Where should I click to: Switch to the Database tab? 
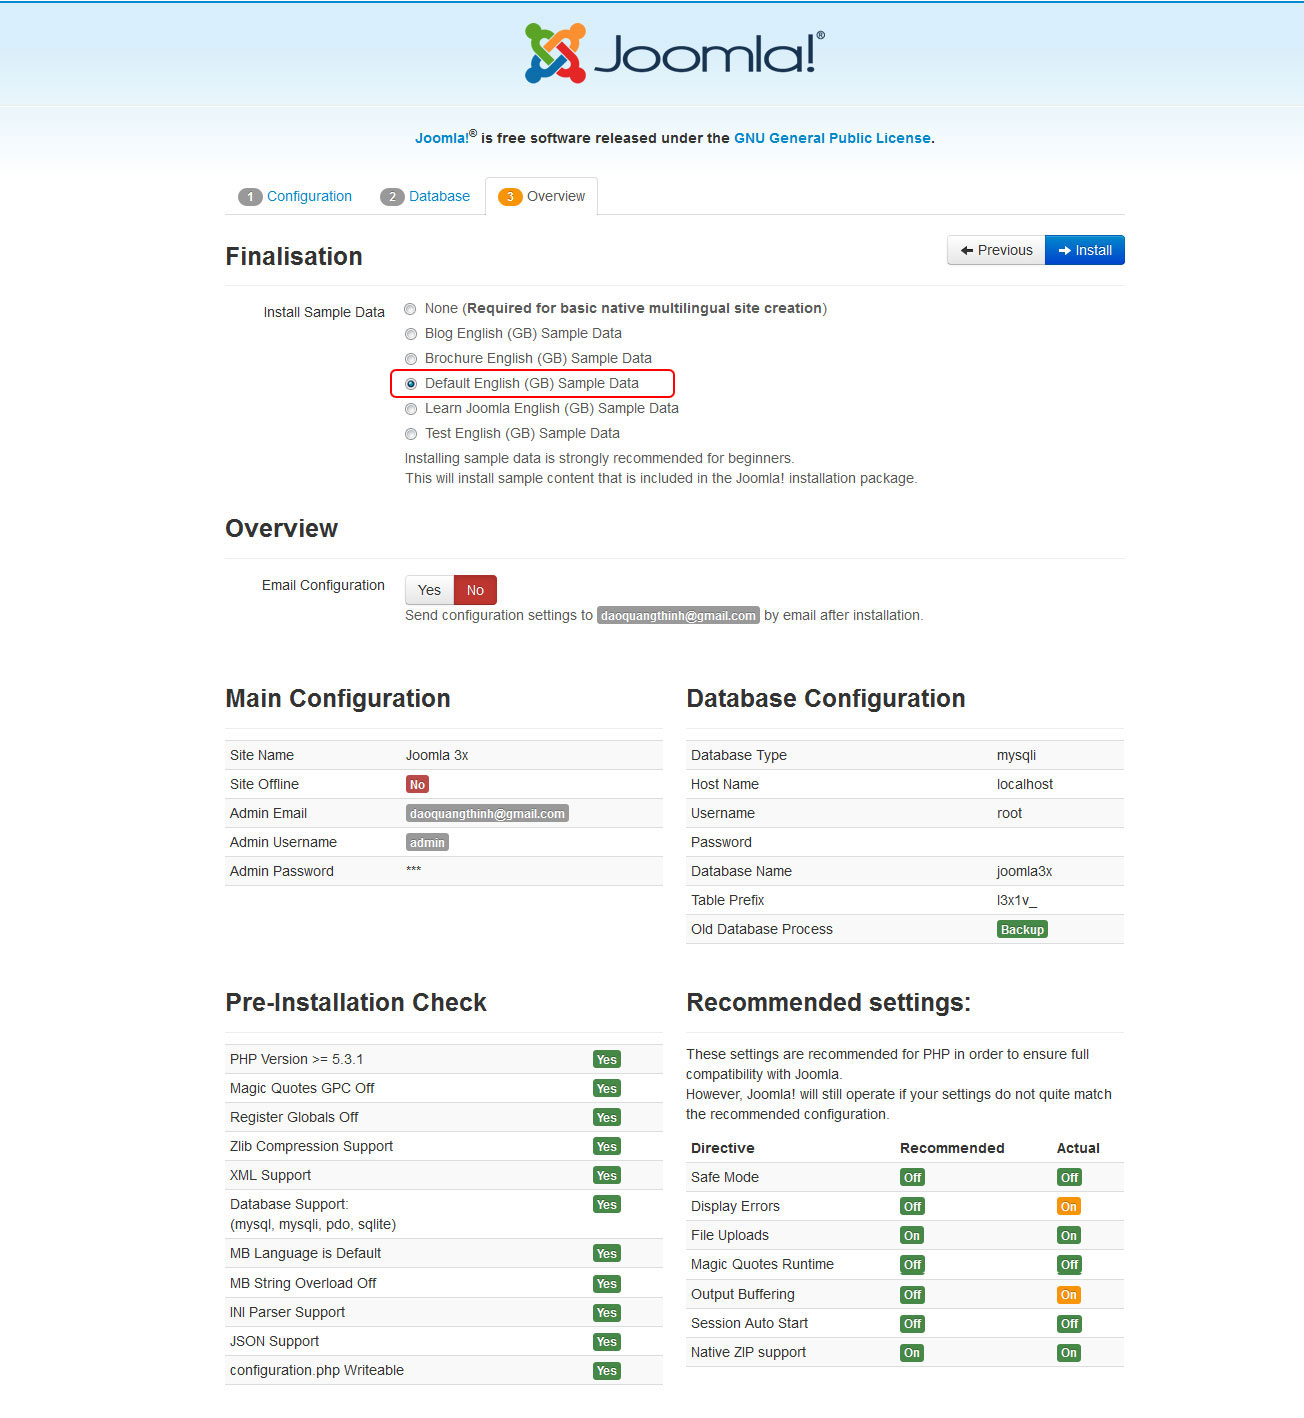coord(439,197)
